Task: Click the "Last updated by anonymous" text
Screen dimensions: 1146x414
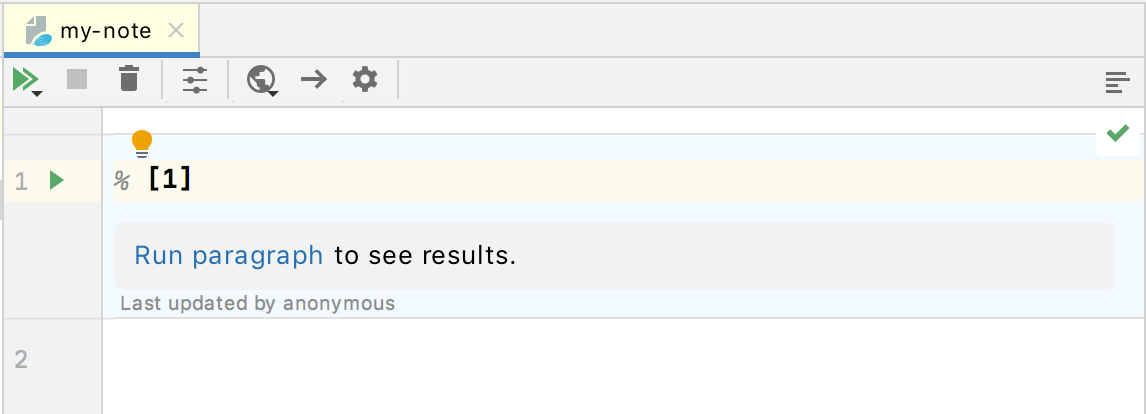Action: tap(257, 303)
